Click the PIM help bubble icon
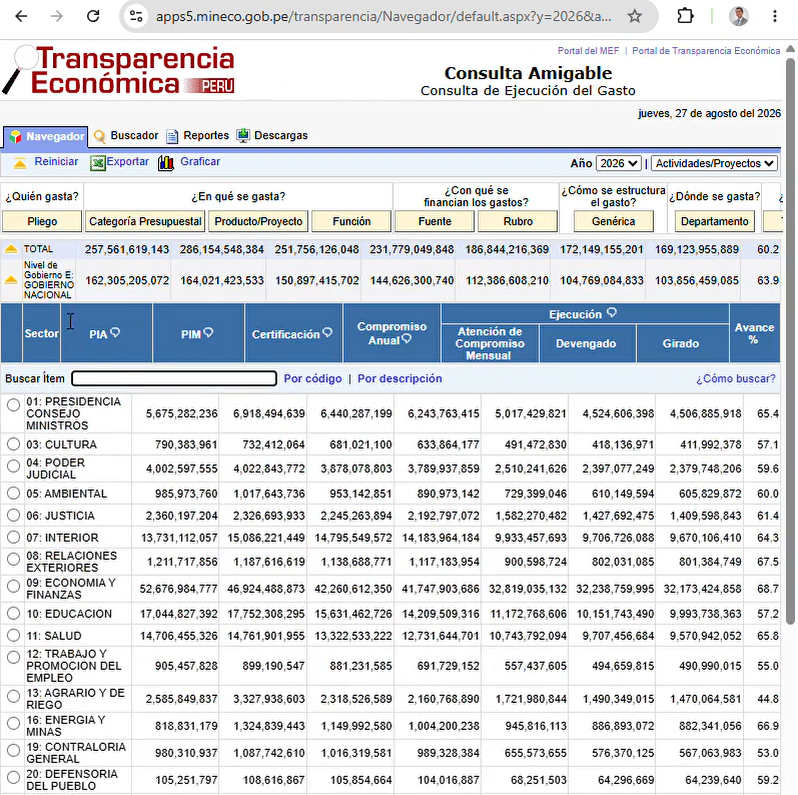The image size is (798, 795). [208, 333]
